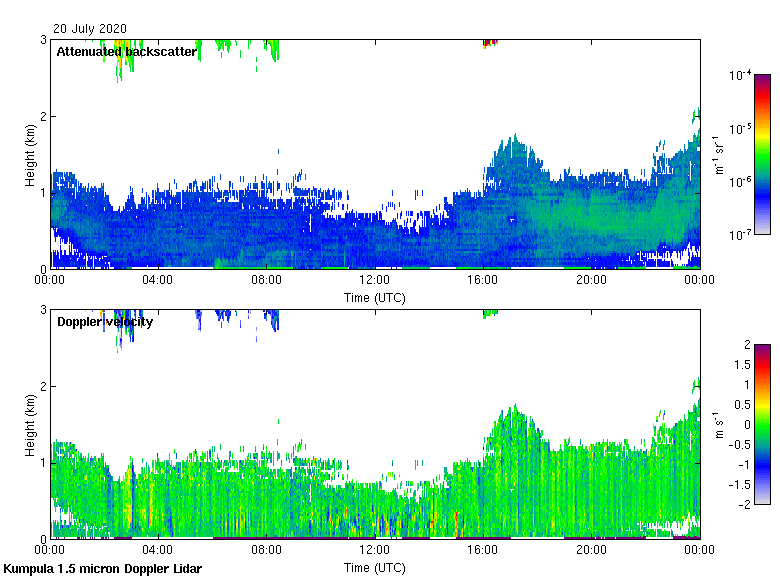
Task: Click 16:00 tick on Doppler velocity time axis
Action: click(x=483, y=550)
